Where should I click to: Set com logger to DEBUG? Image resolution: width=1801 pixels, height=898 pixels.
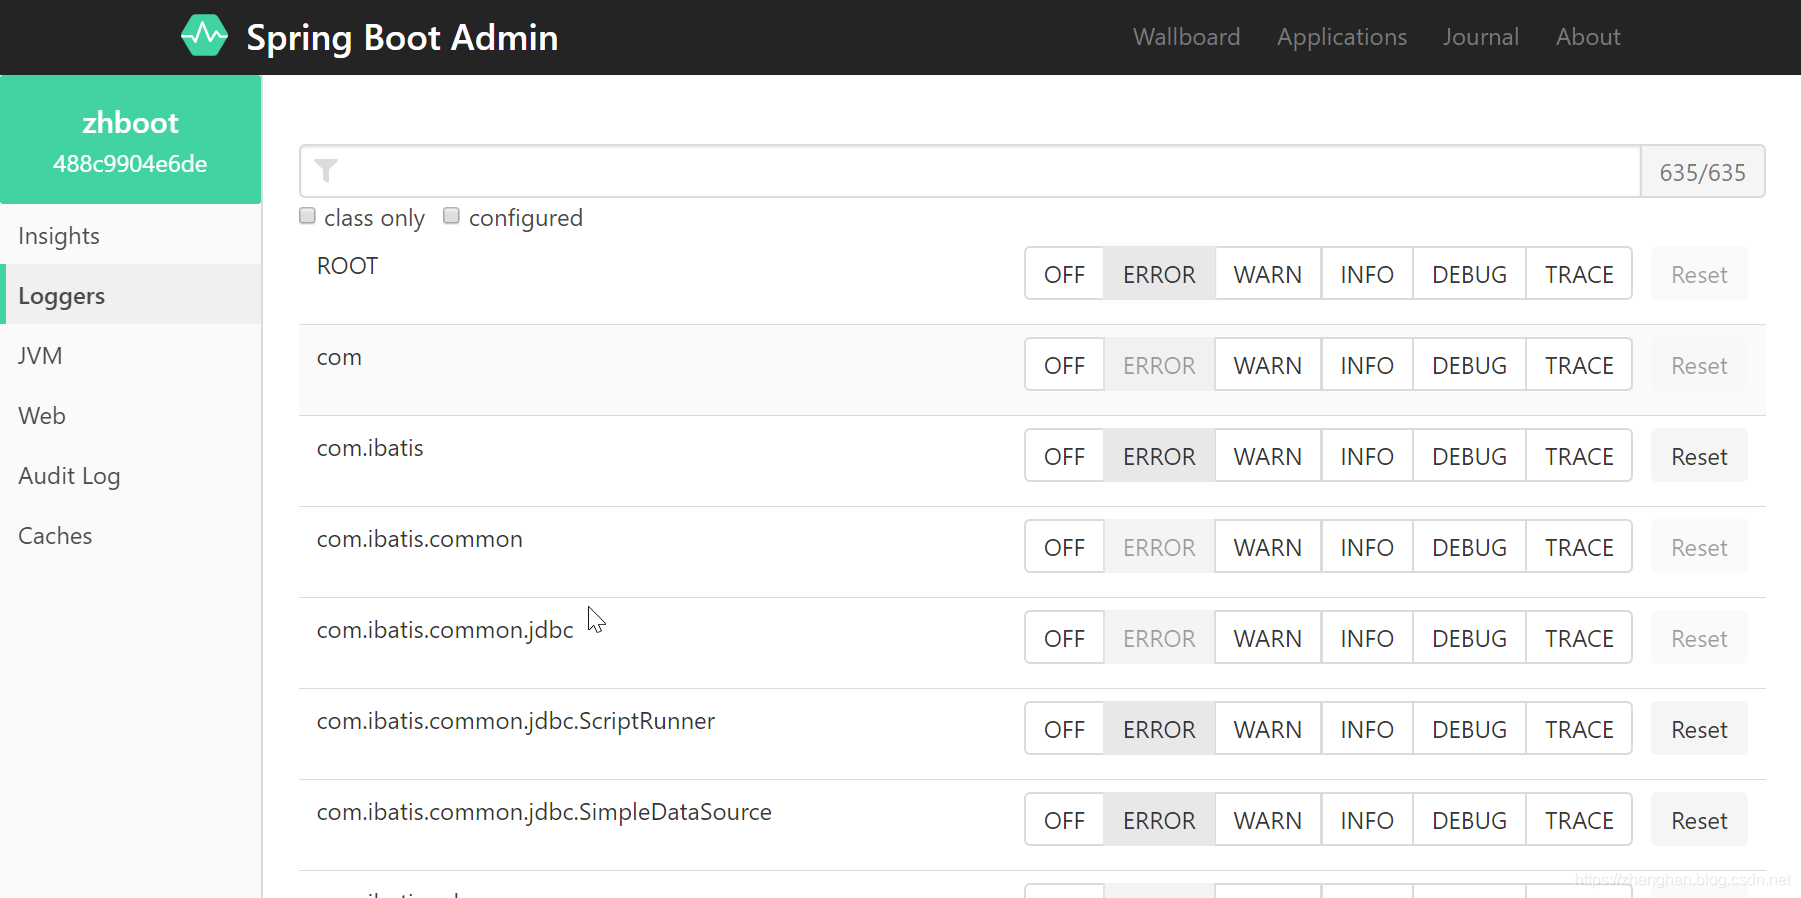coord(1469,365)
